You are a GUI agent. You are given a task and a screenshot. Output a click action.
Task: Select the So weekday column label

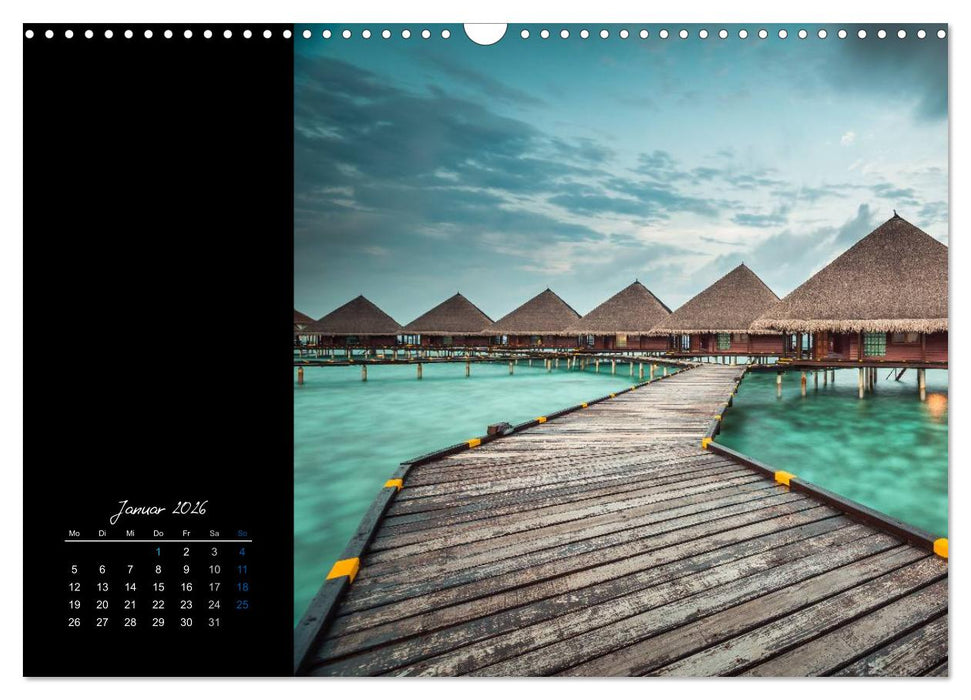pos(241,533)
